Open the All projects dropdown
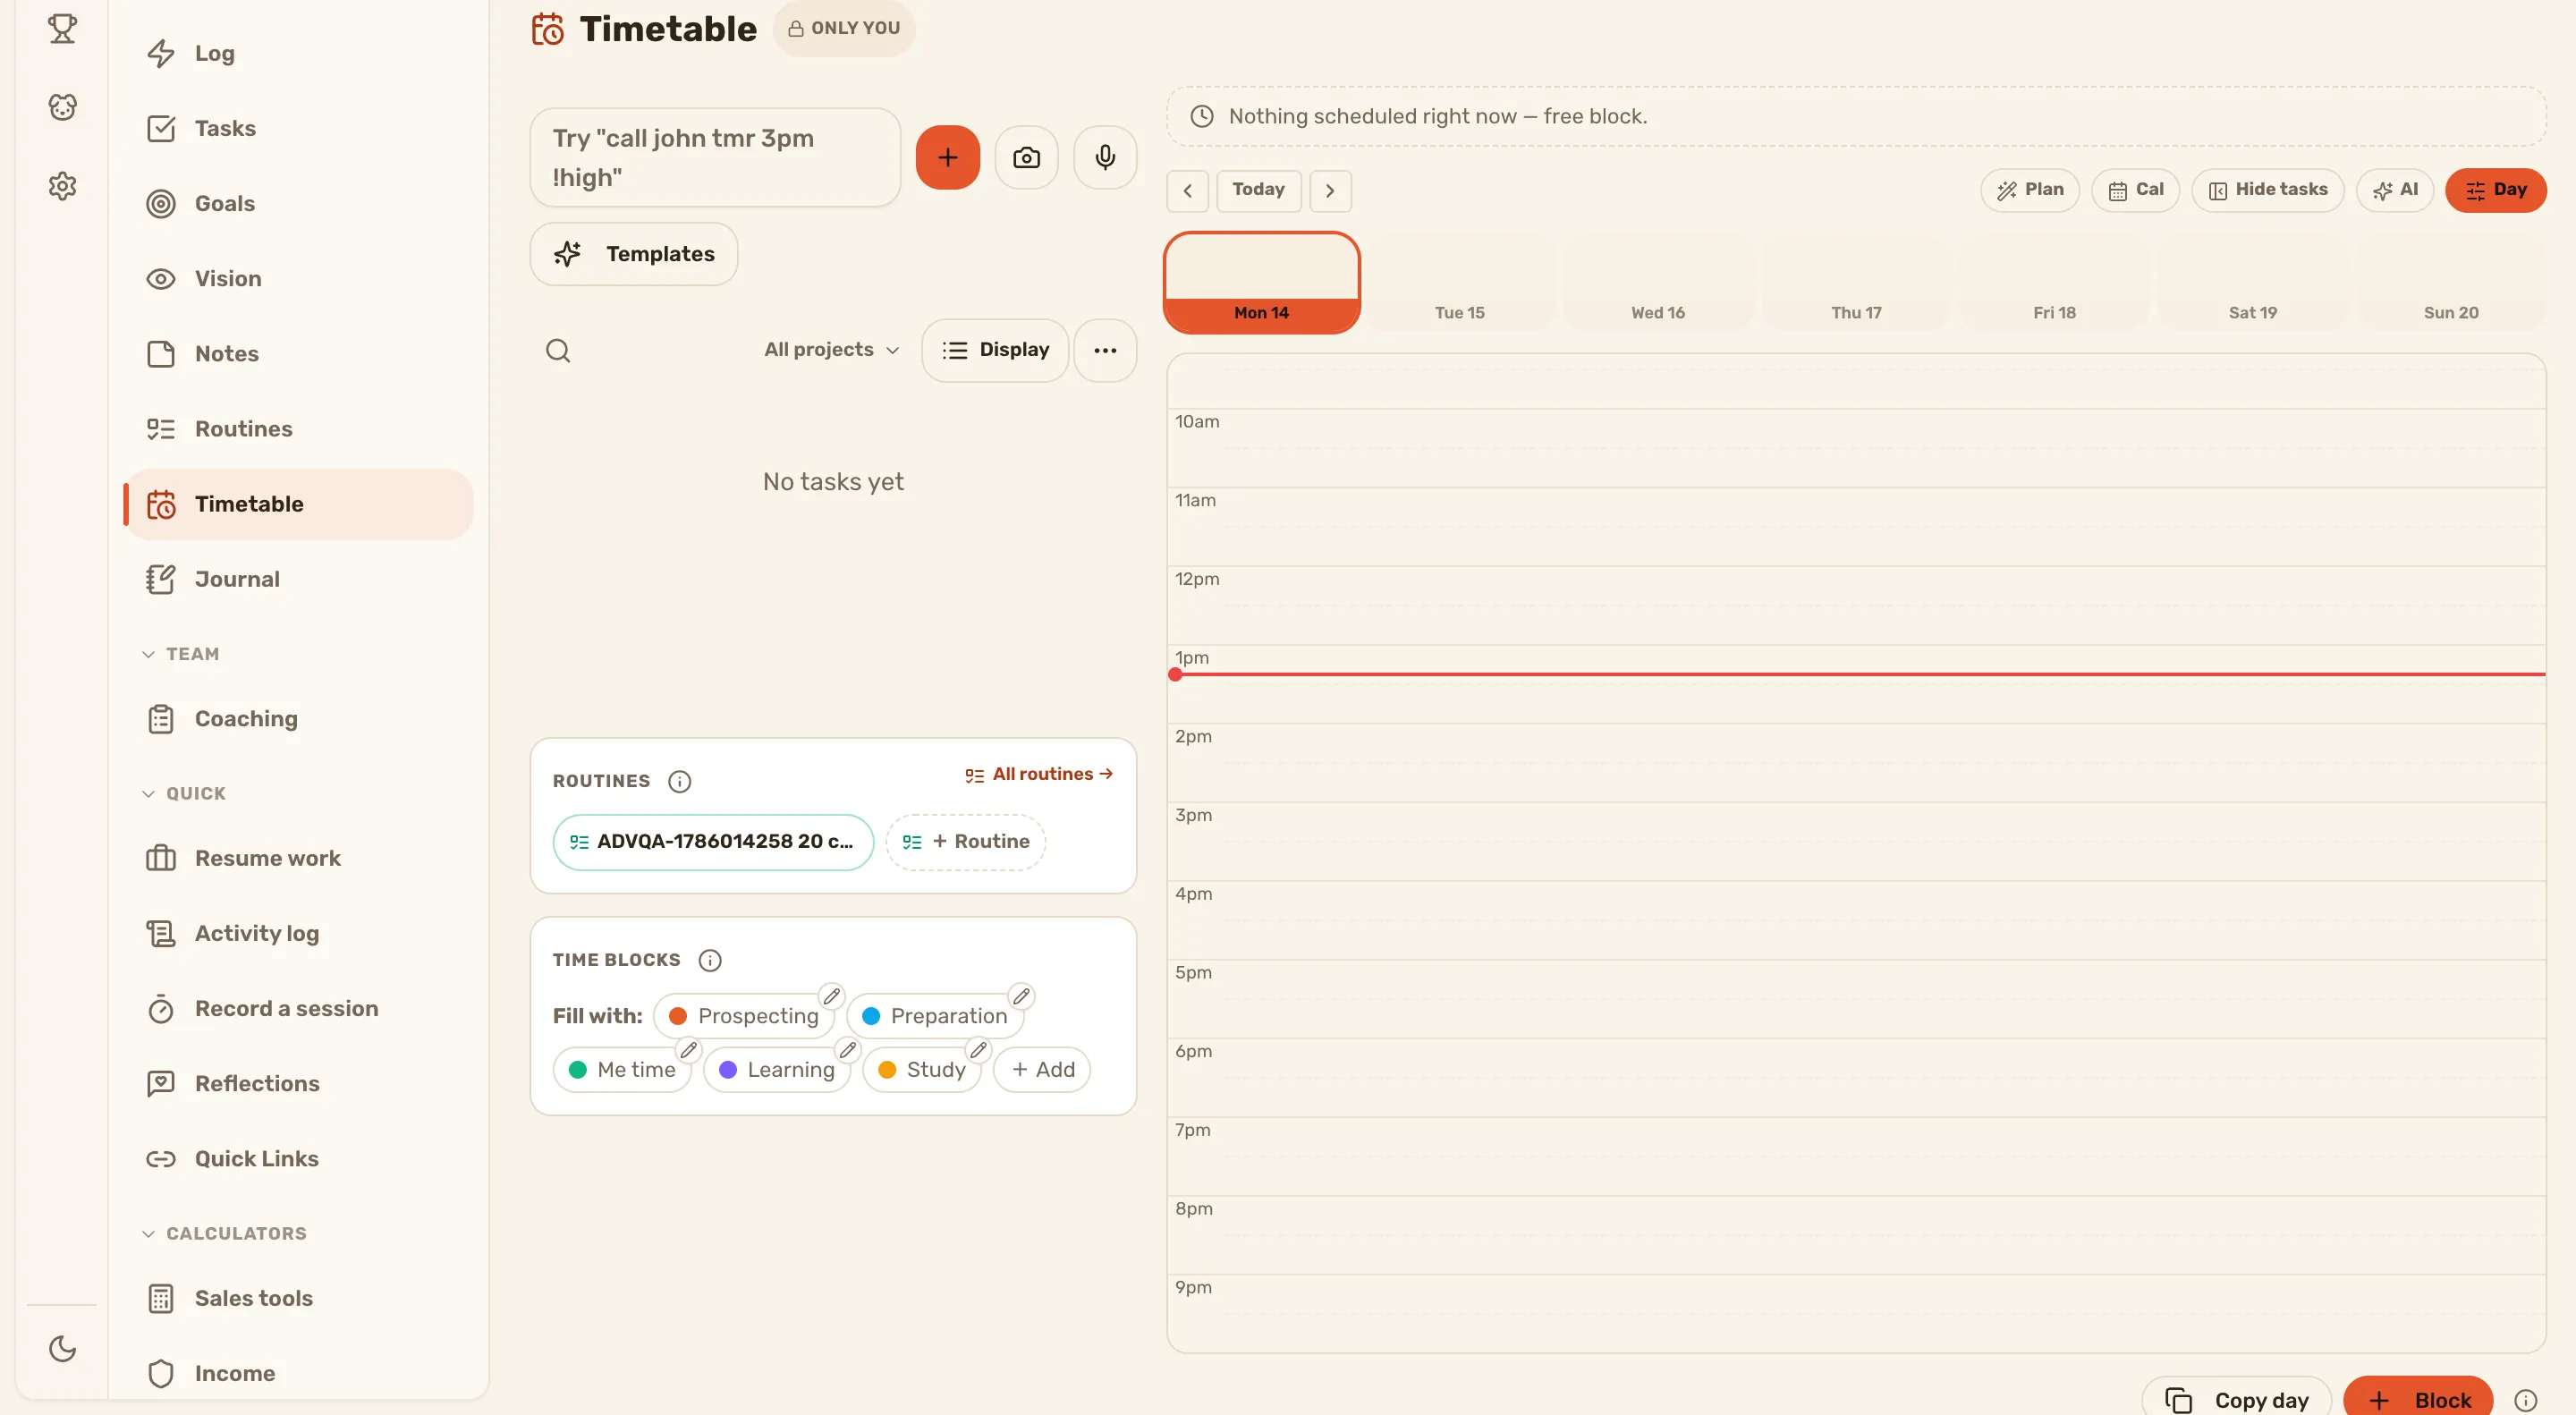2576x1415 pixels. 831,350
